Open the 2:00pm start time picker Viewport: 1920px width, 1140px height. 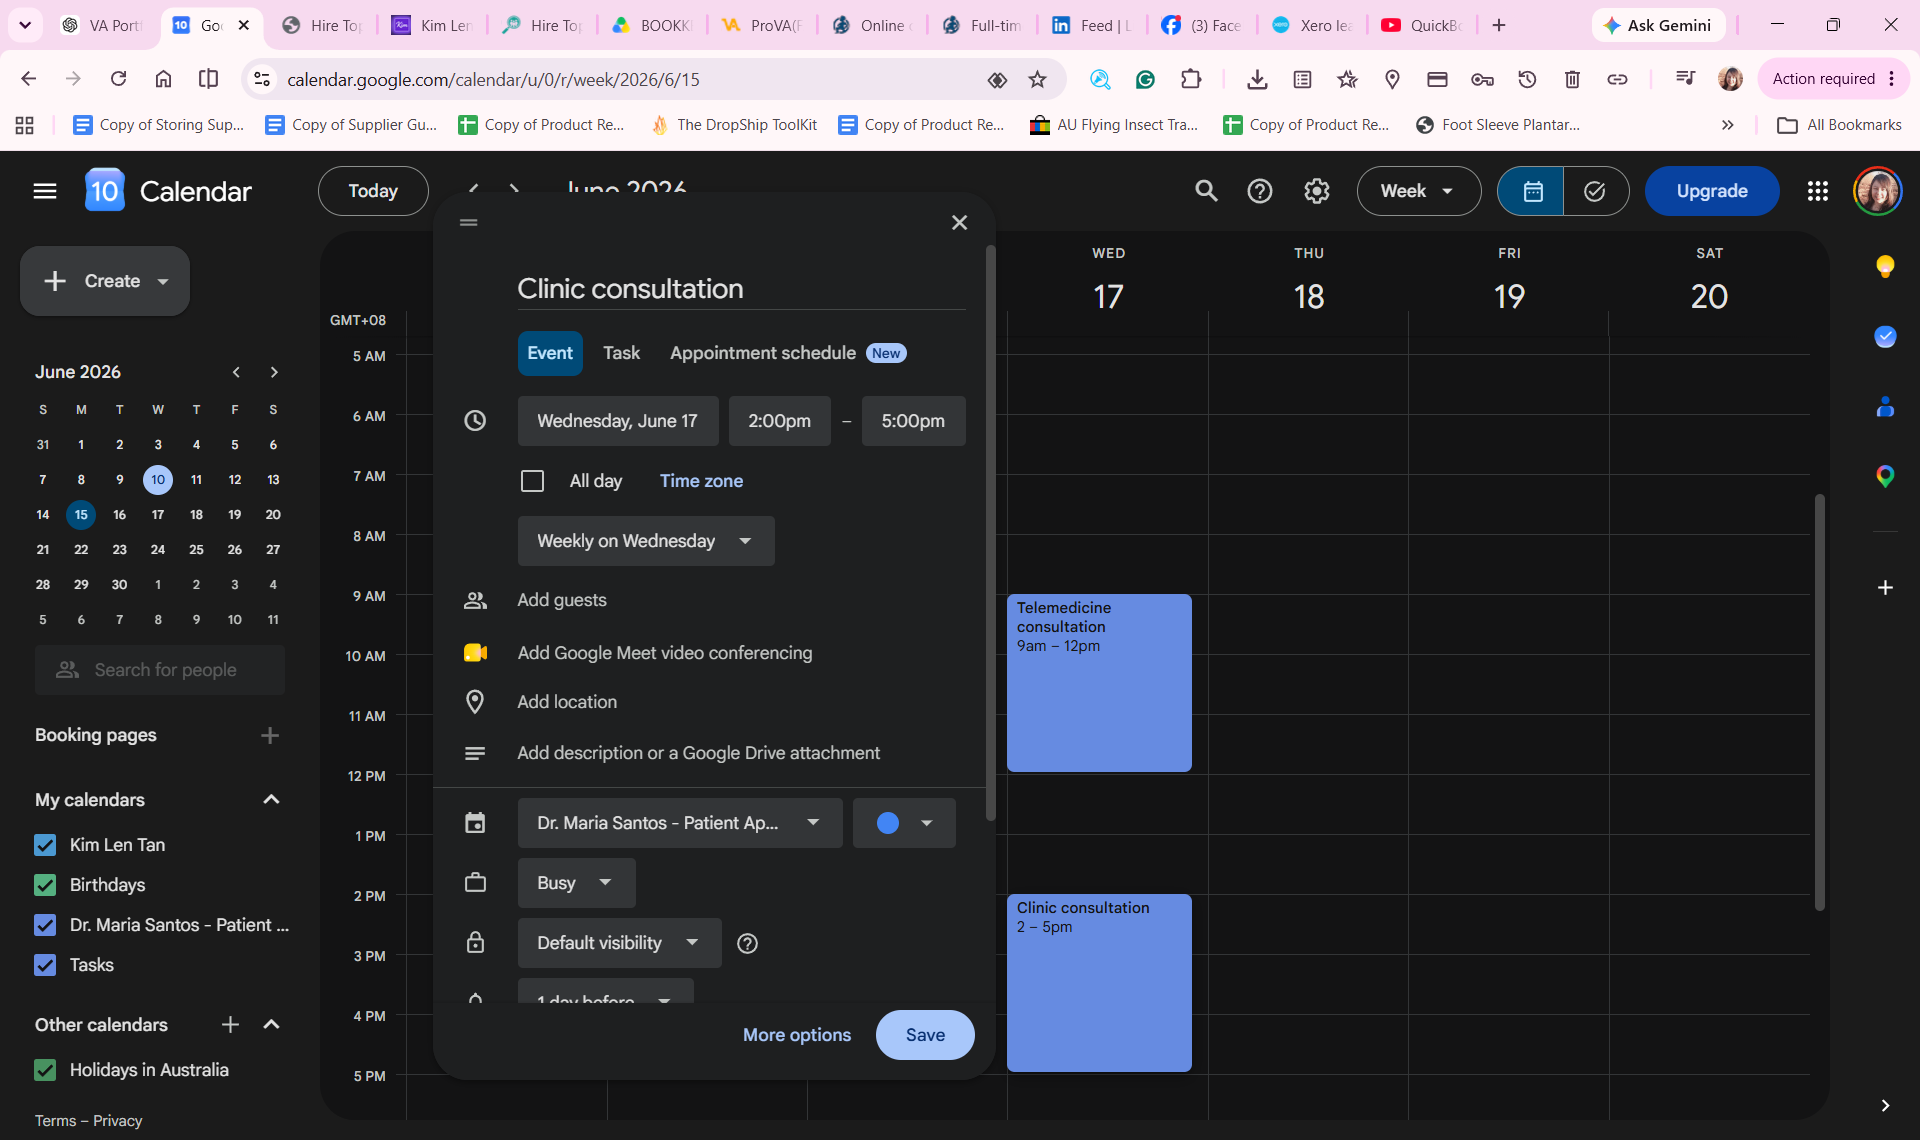(x=779, y=421)
